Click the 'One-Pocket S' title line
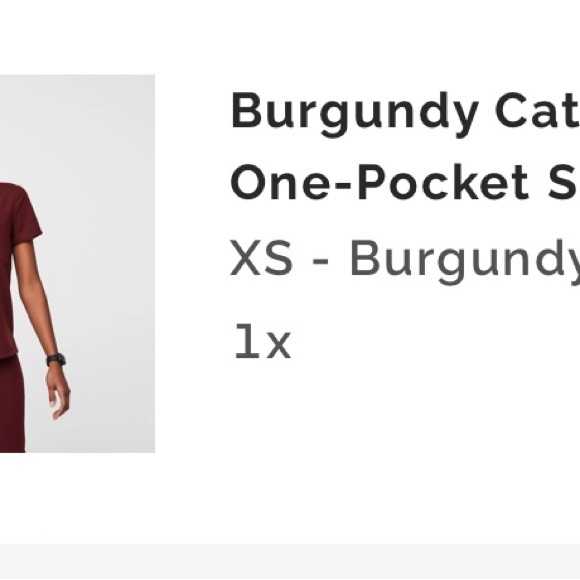 pyautogui.click(x=405, y=183)
